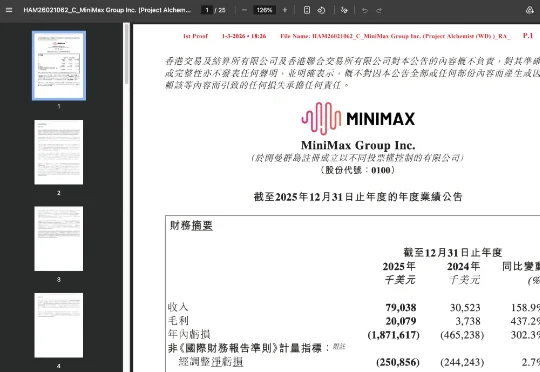
Task: Click the thumbnail label number 2
Action: click(59, 193)
